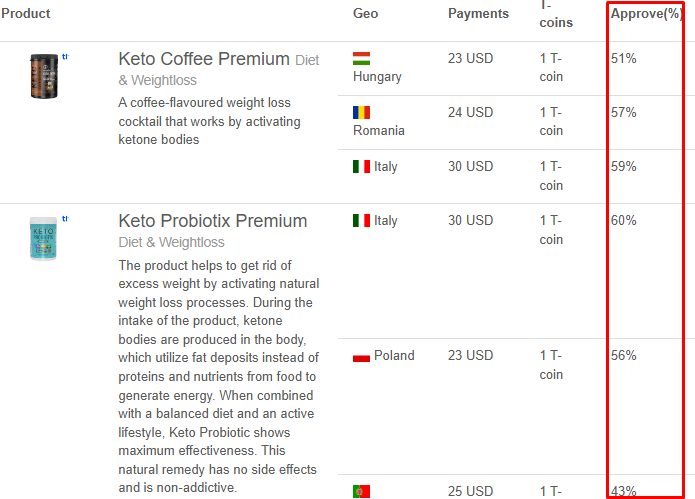
Task: Click the small blue badge beside Keto Coffee image
Action: 65,57
